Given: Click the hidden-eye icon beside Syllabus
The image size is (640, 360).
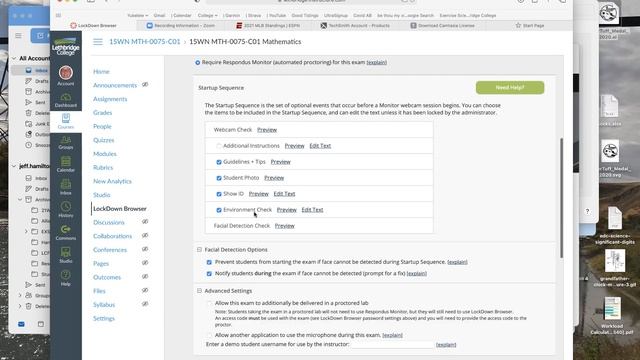Looking at the screenshot, I should (x=145, y=304).
